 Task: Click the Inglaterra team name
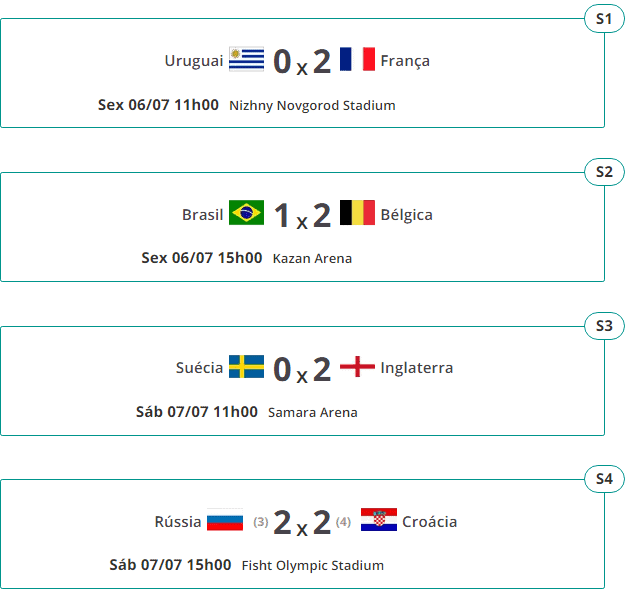[416, 368]
